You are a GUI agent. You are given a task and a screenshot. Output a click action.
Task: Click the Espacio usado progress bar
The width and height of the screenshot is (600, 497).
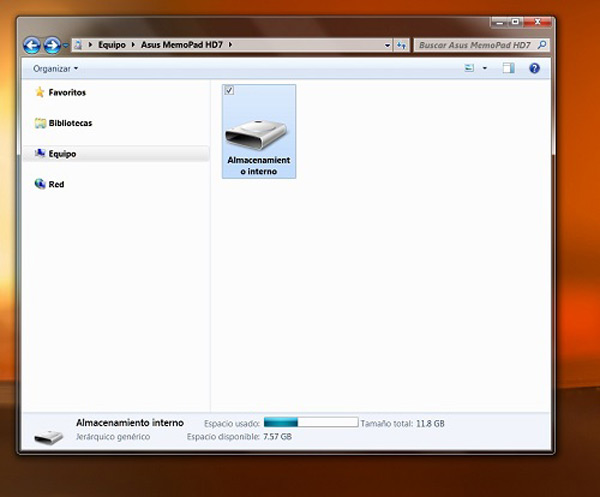tap(311, 422)
